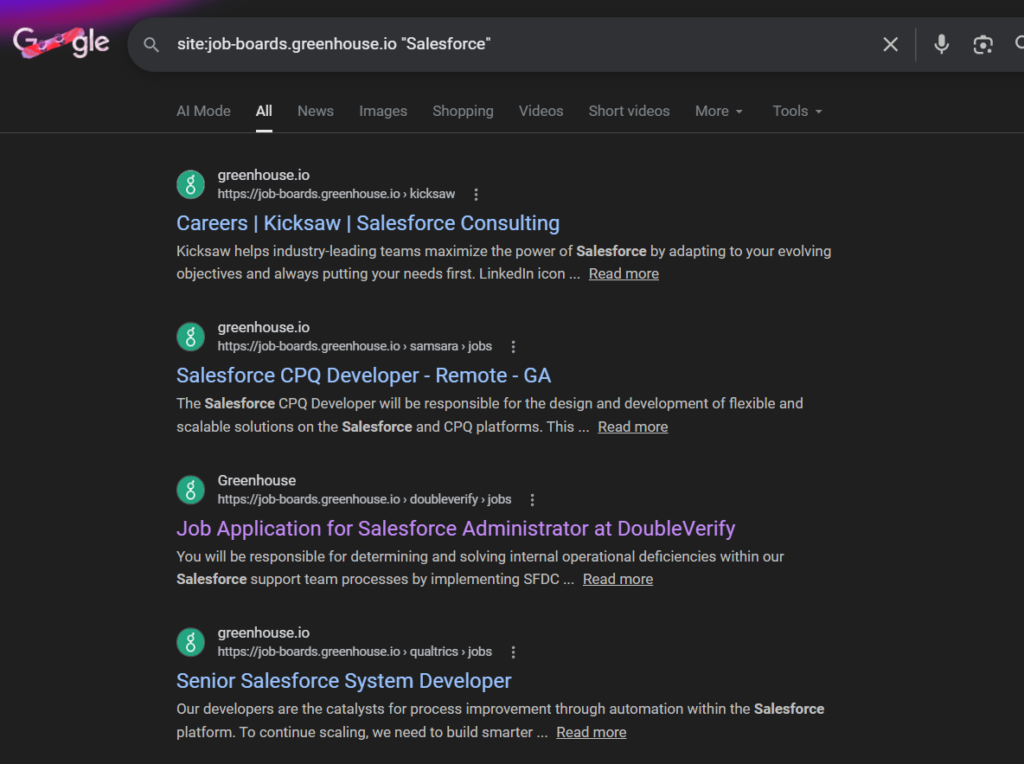Open three-dot menu for Kicksaw result

[x=476, y=194]
